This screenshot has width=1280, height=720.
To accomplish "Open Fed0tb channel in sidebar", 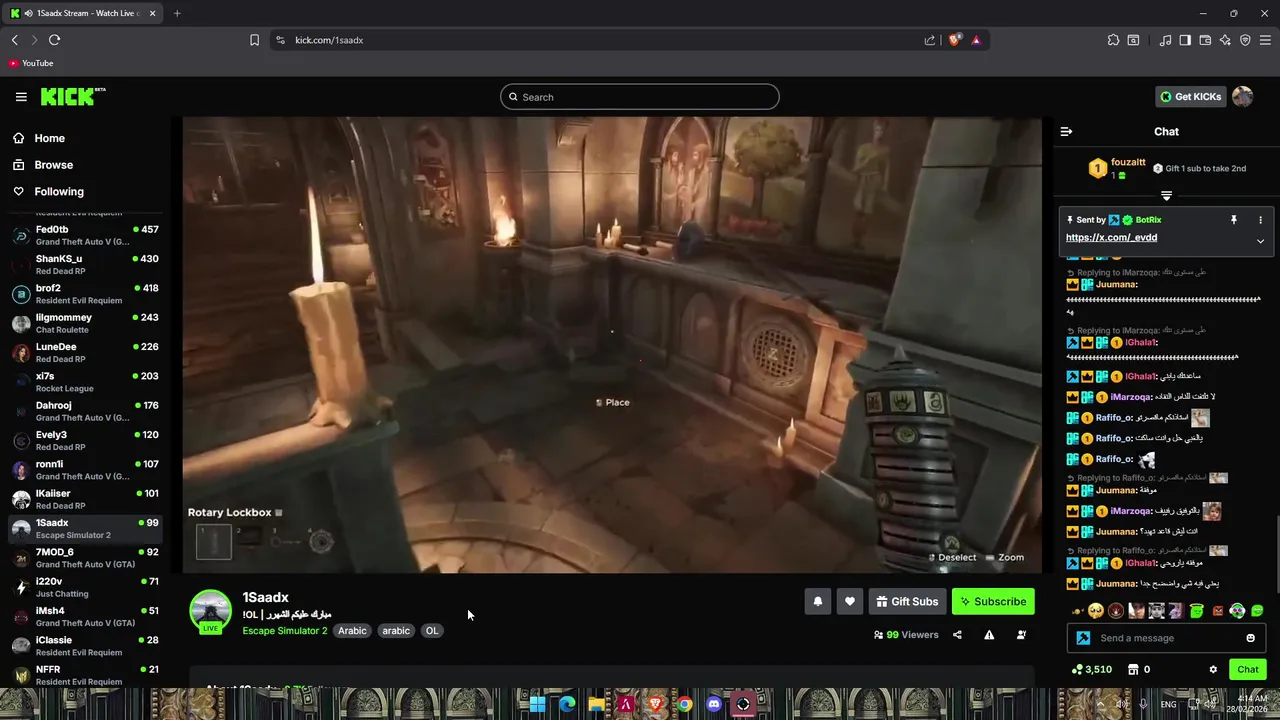I will point(85,235).
